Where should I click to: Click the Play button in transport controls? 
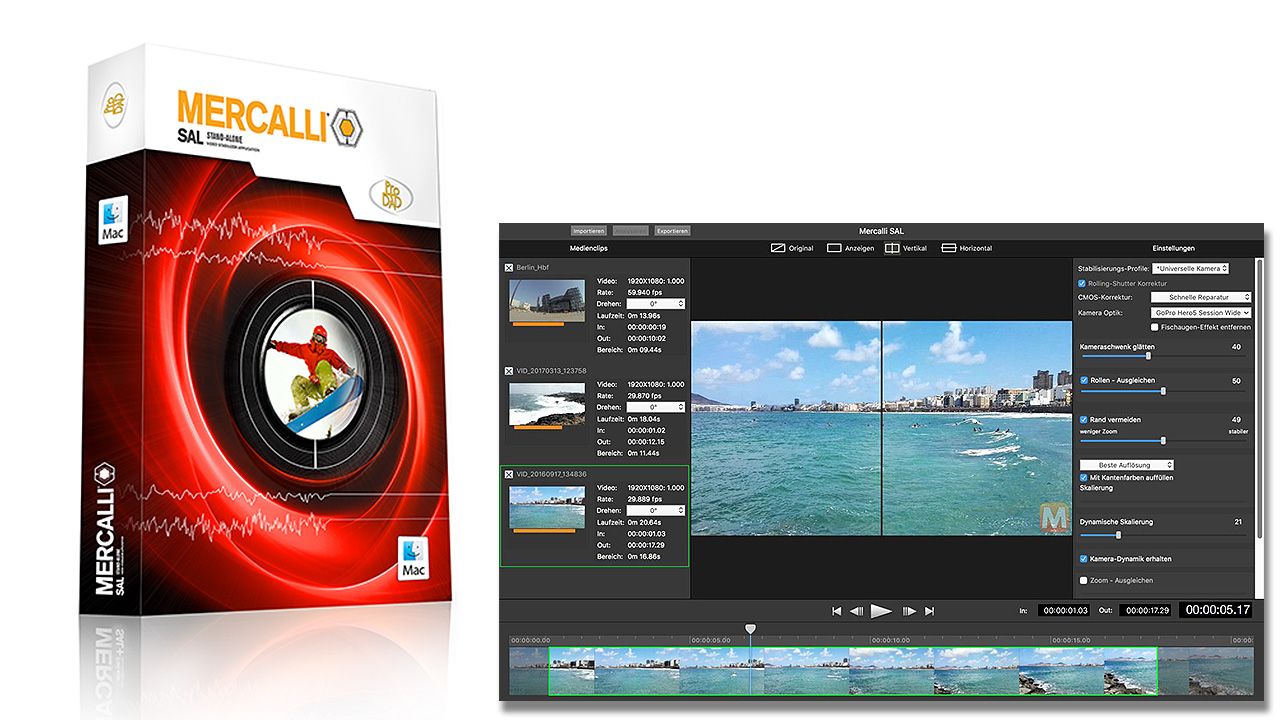point(881,611)
